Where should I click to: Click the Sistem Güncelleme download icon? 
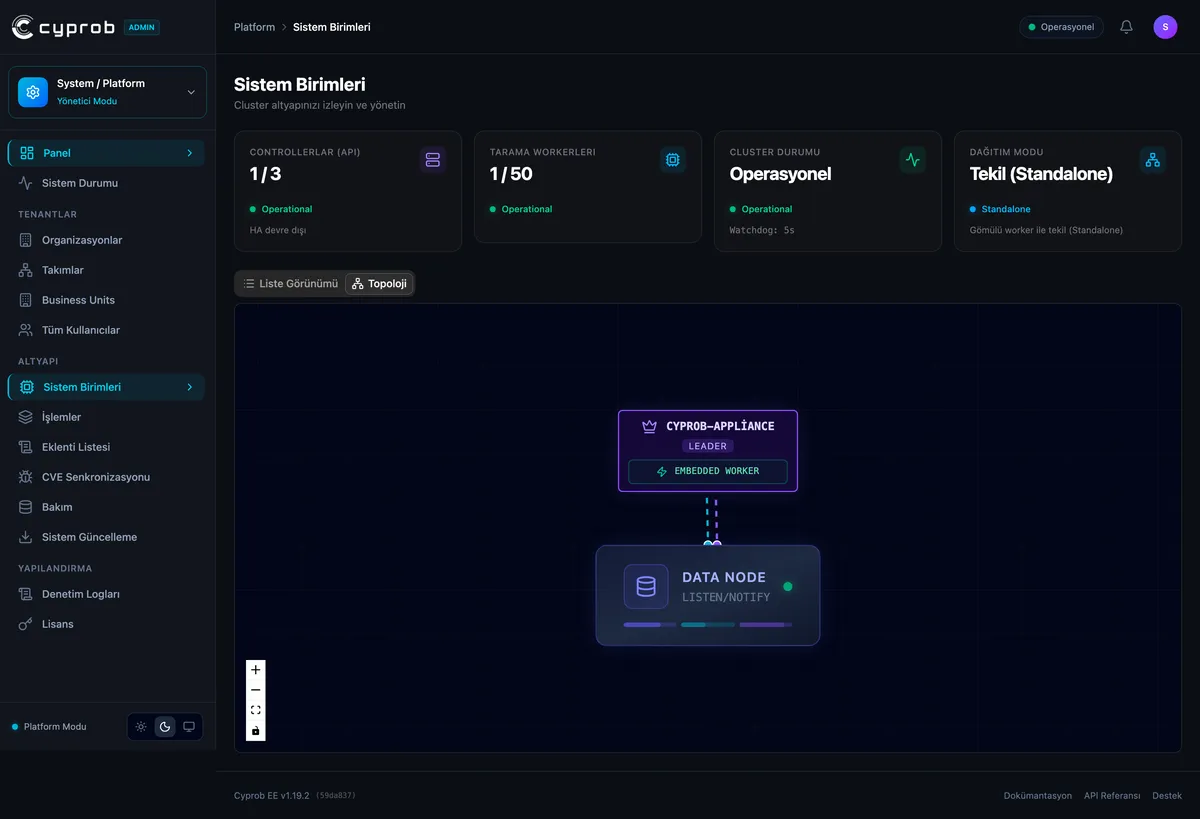click(26, 537)
